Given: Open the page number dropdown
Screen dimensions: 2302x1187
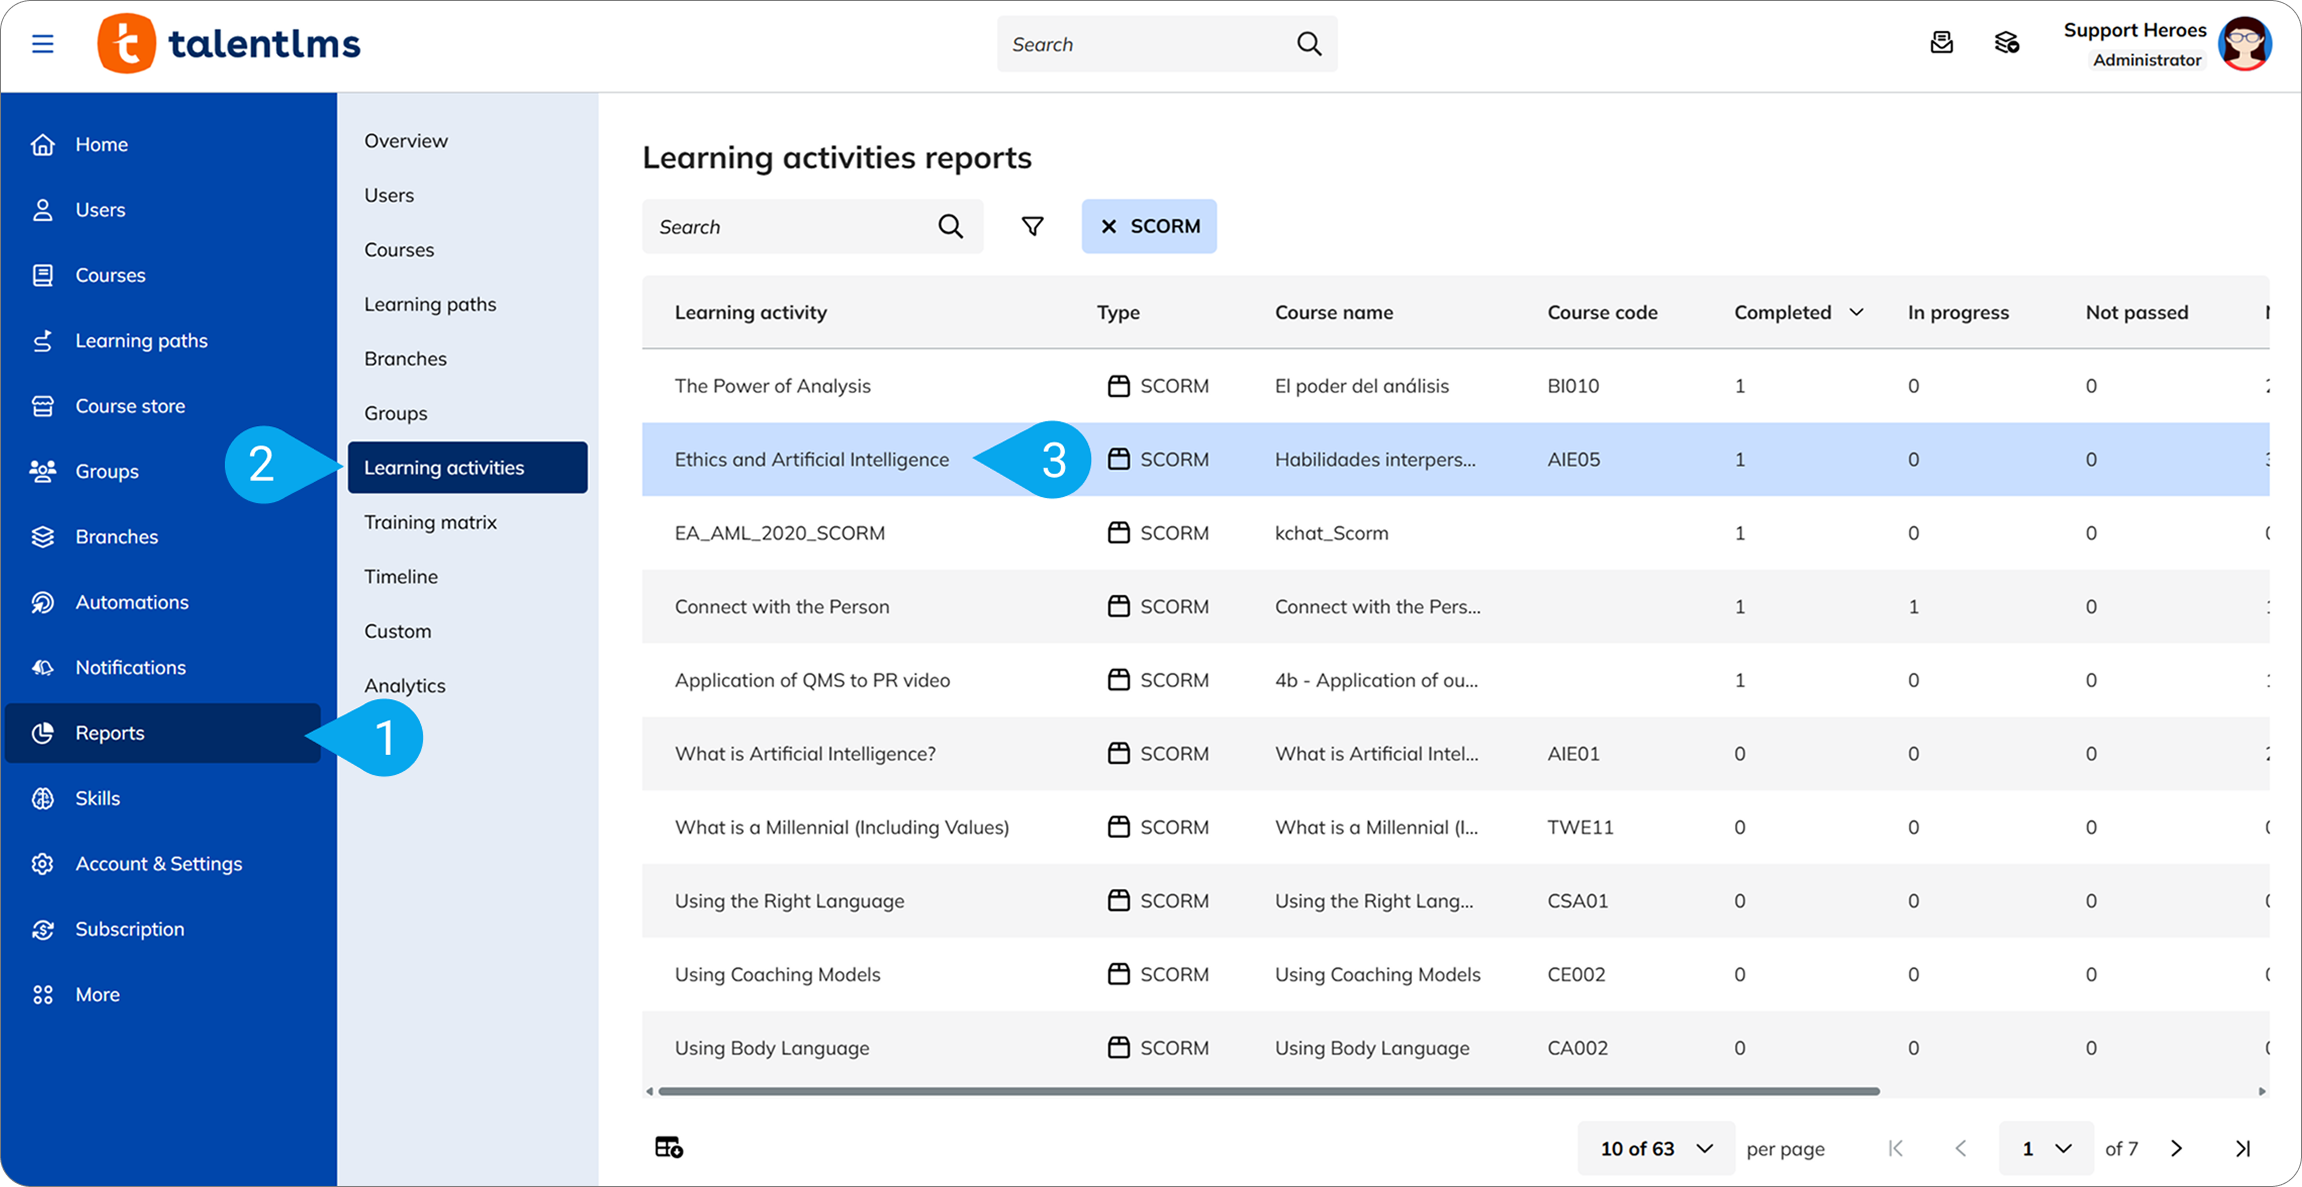Looking at the screenshot, I should coord(2045,1148).
